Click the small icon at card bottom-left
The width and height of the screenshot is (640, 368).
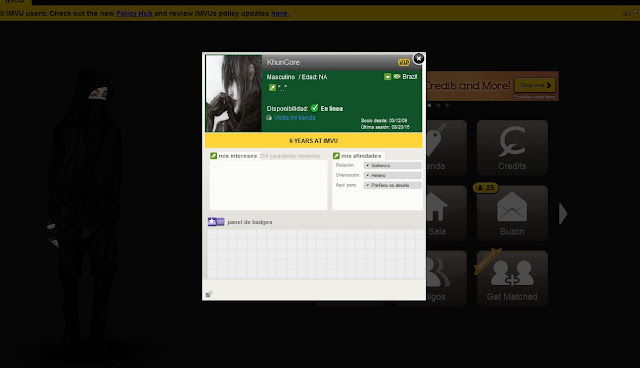(x=209, y=294)
